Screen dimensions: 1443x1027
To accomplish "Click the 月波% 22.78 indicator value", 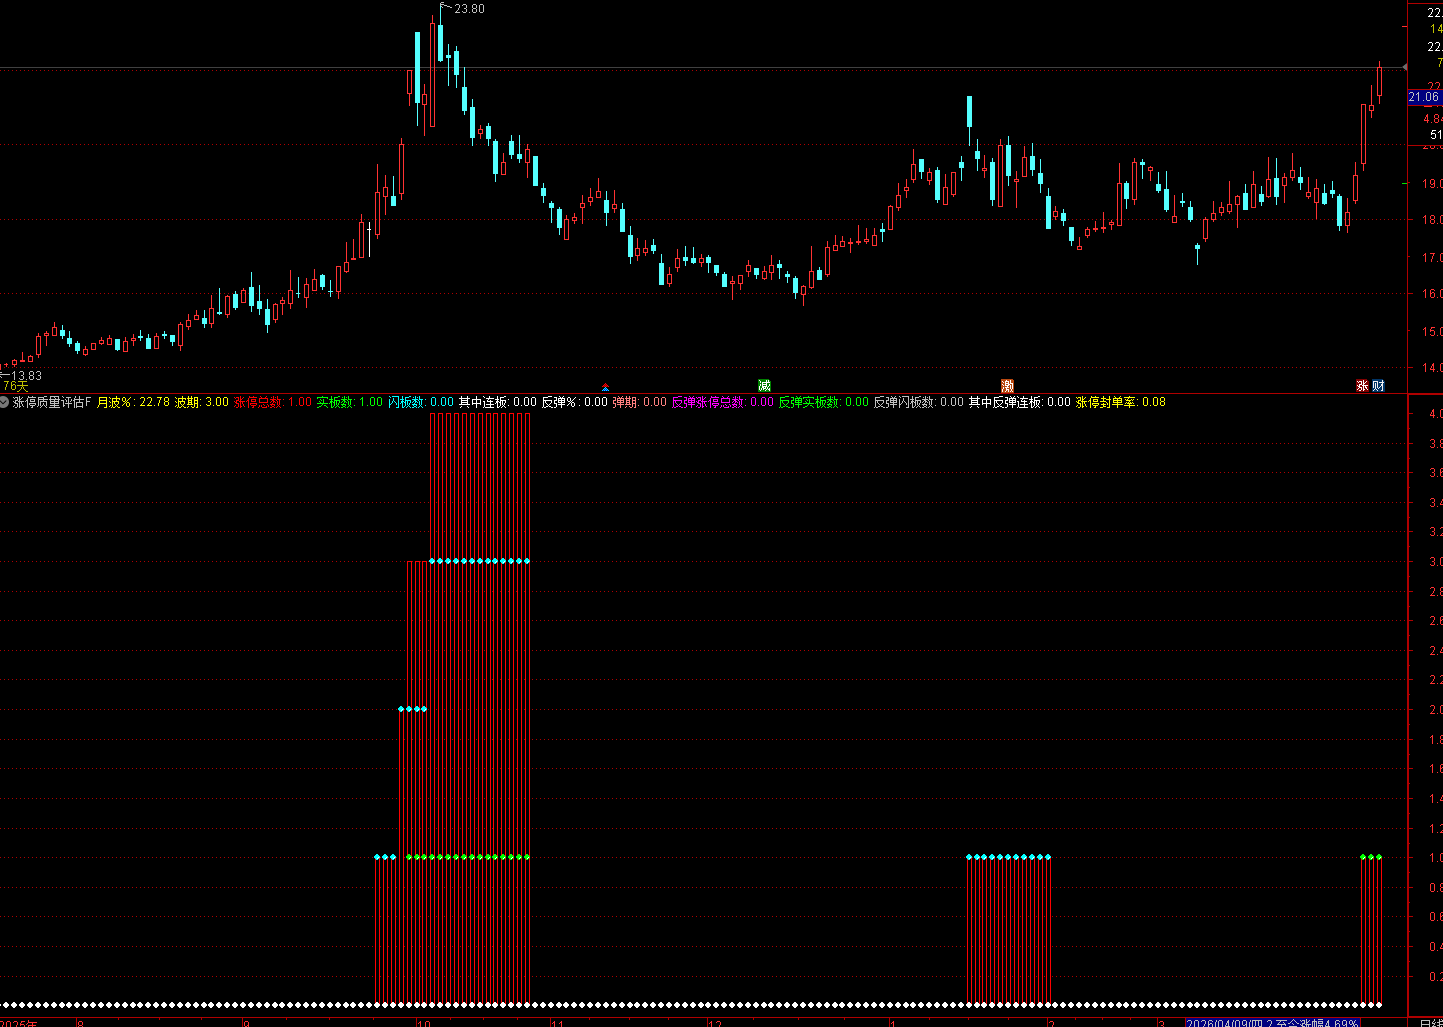I will click(133, 402).
